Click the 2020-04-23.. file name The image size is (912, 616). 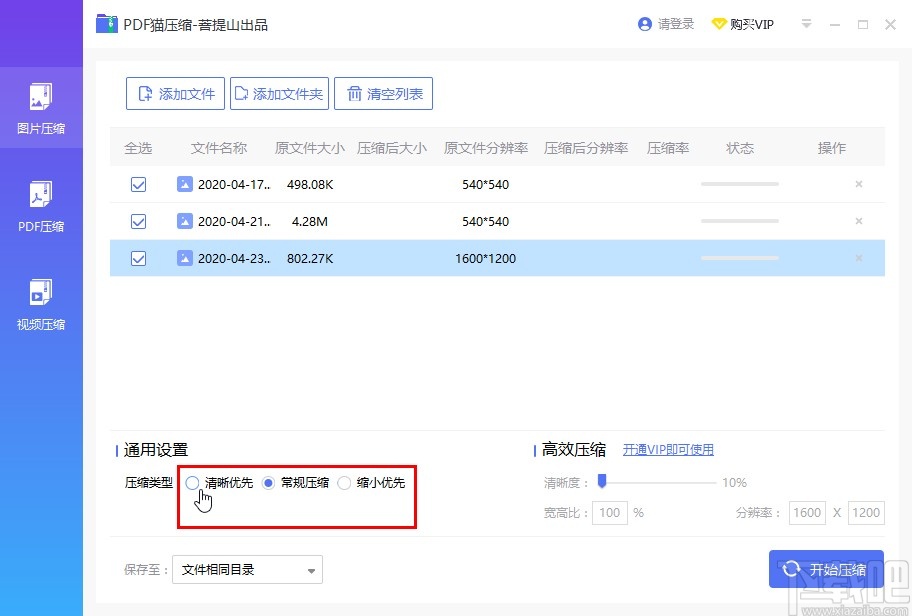(x=234, y=258)
